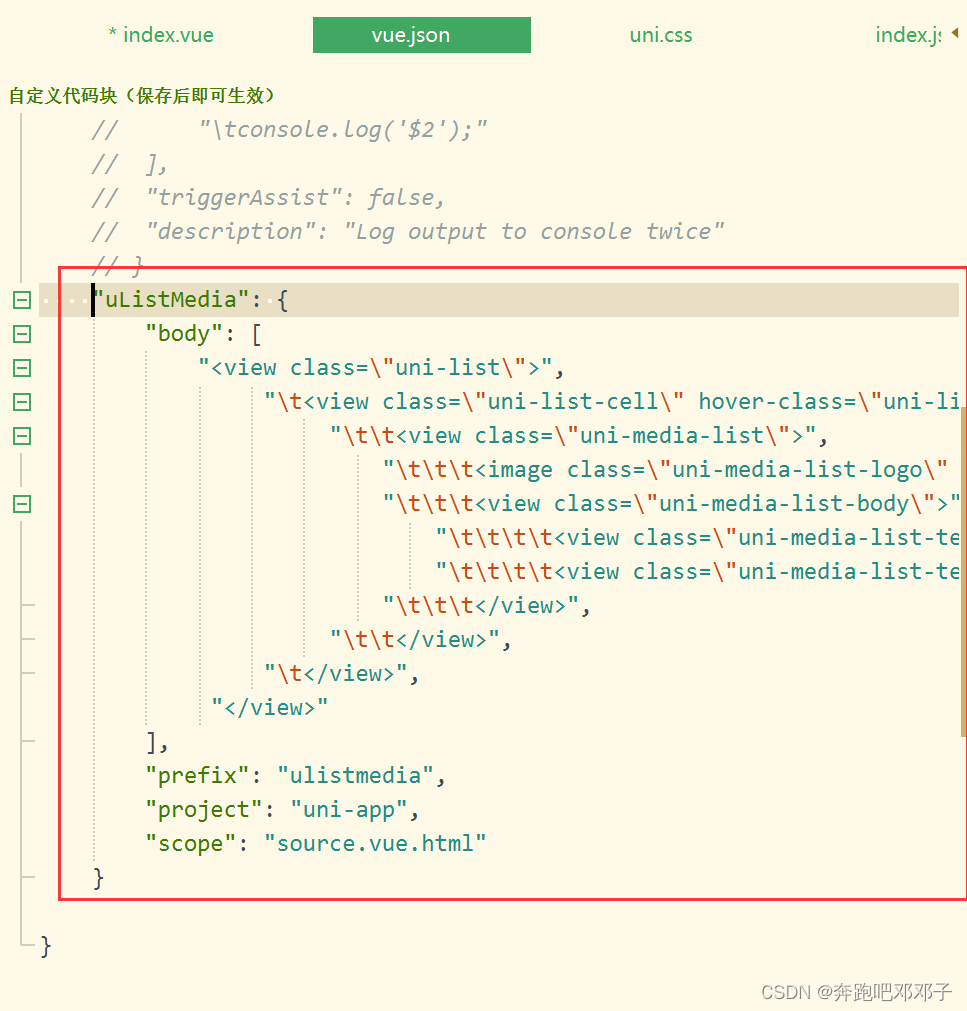Viewport: 967px width, 1011px height.
Task: Click the "ulistmedia" prefix value
Action: pos(355,776)
